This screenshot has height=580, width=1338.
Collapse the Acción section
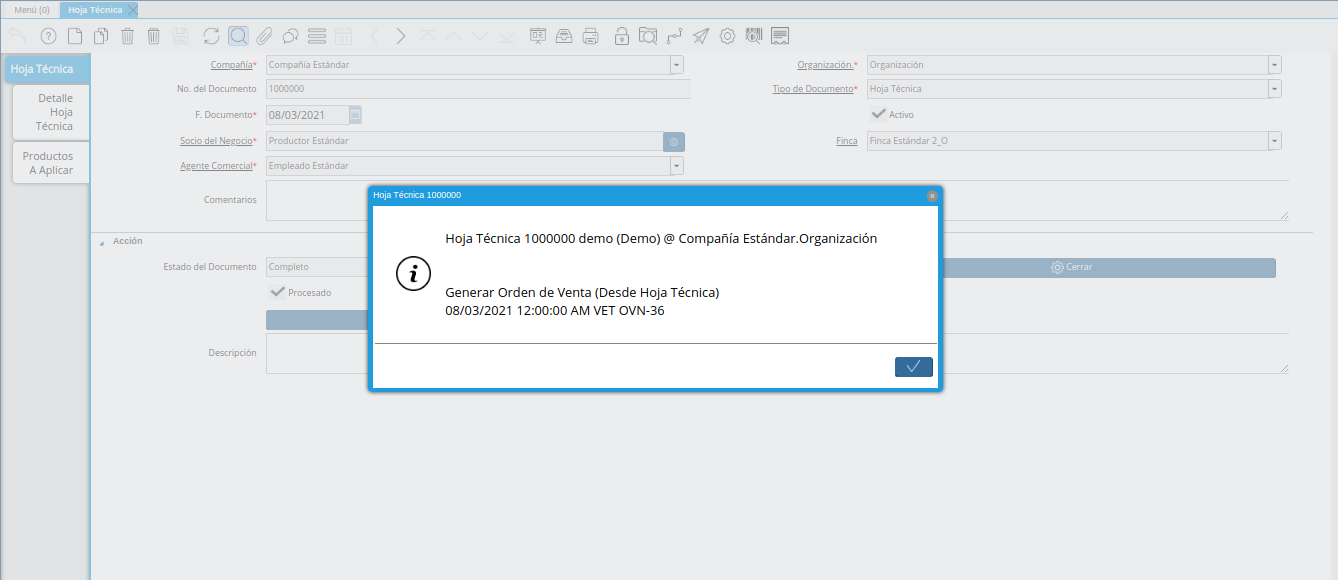point(101,242)
